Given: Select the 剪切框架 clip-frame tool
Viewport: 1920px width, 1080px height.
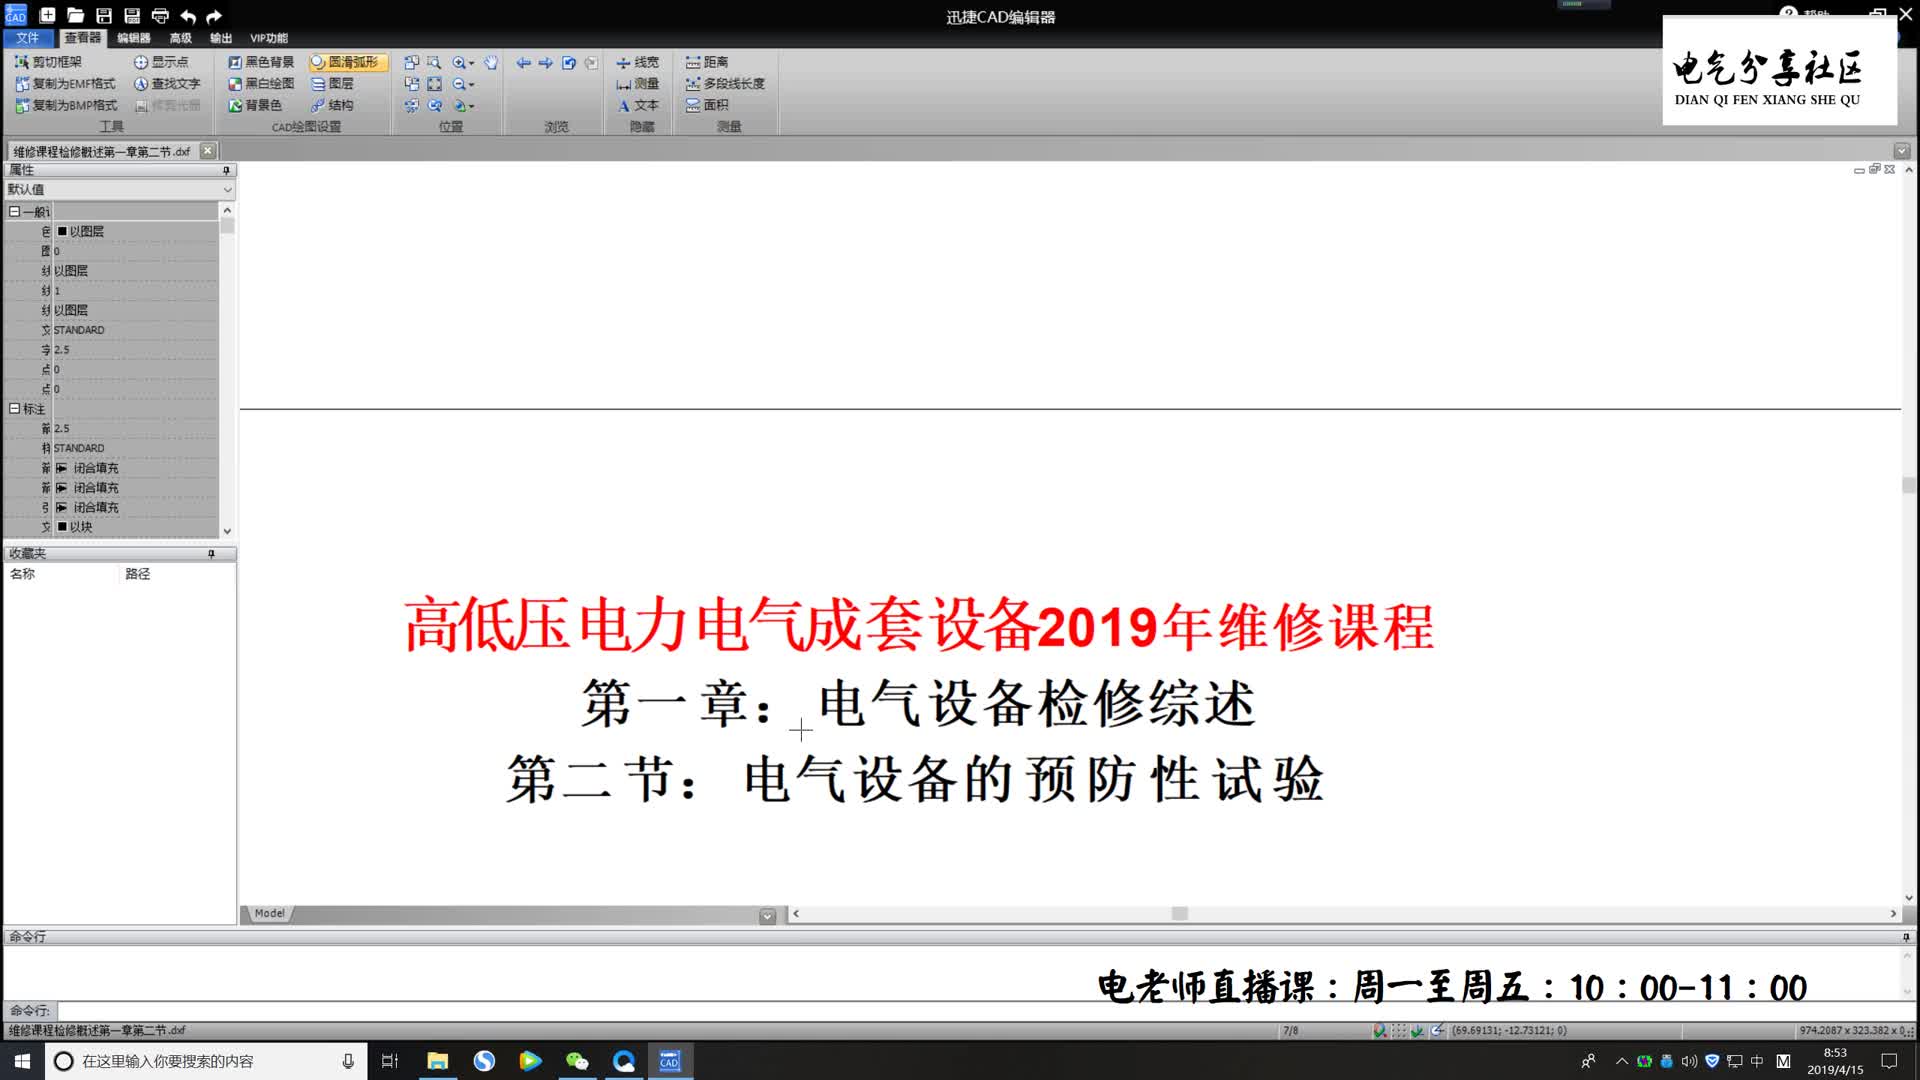Looking at the screenshot, I should [x=48, y=62].
